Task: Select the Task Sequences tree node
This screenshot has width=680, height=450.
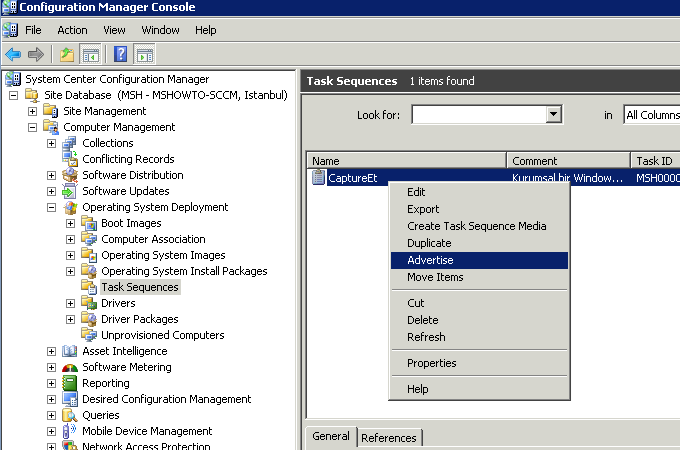Action: tap(140, 287)
